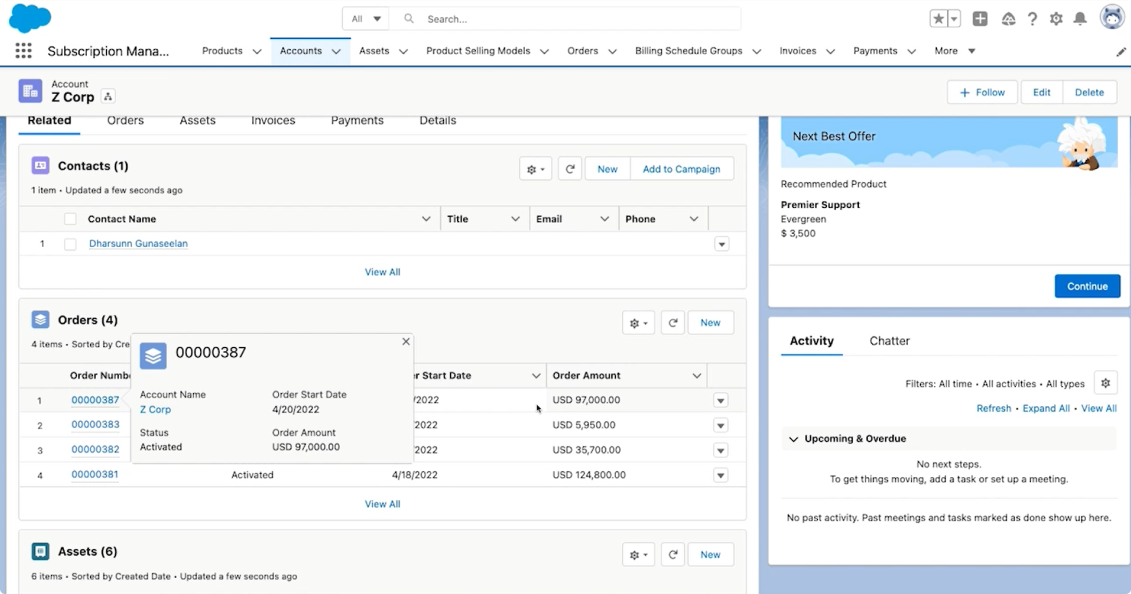Open the account hierarchy icon next to Z Corp
Image resolution: width=1131 pixels, height=594 pixels.
(107, 97)
